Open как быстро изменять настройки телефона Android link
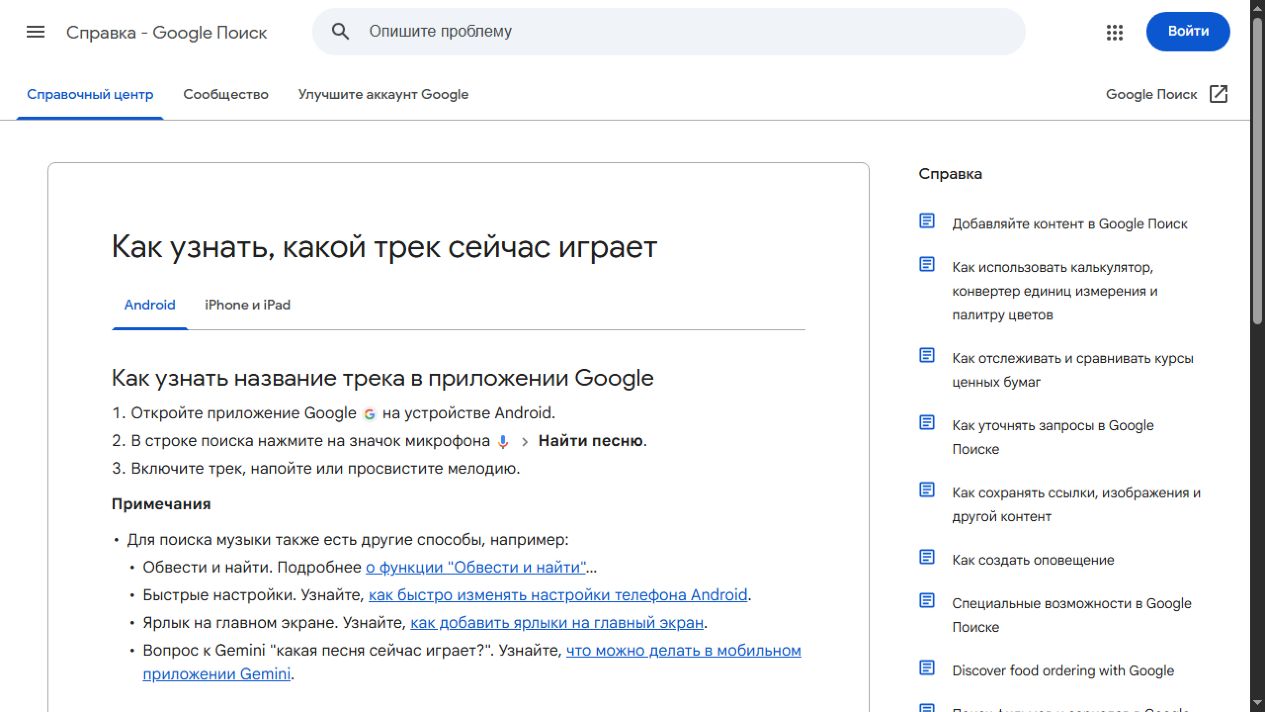This screenshot has width=1265, height=712. click(x=558, y=595)
